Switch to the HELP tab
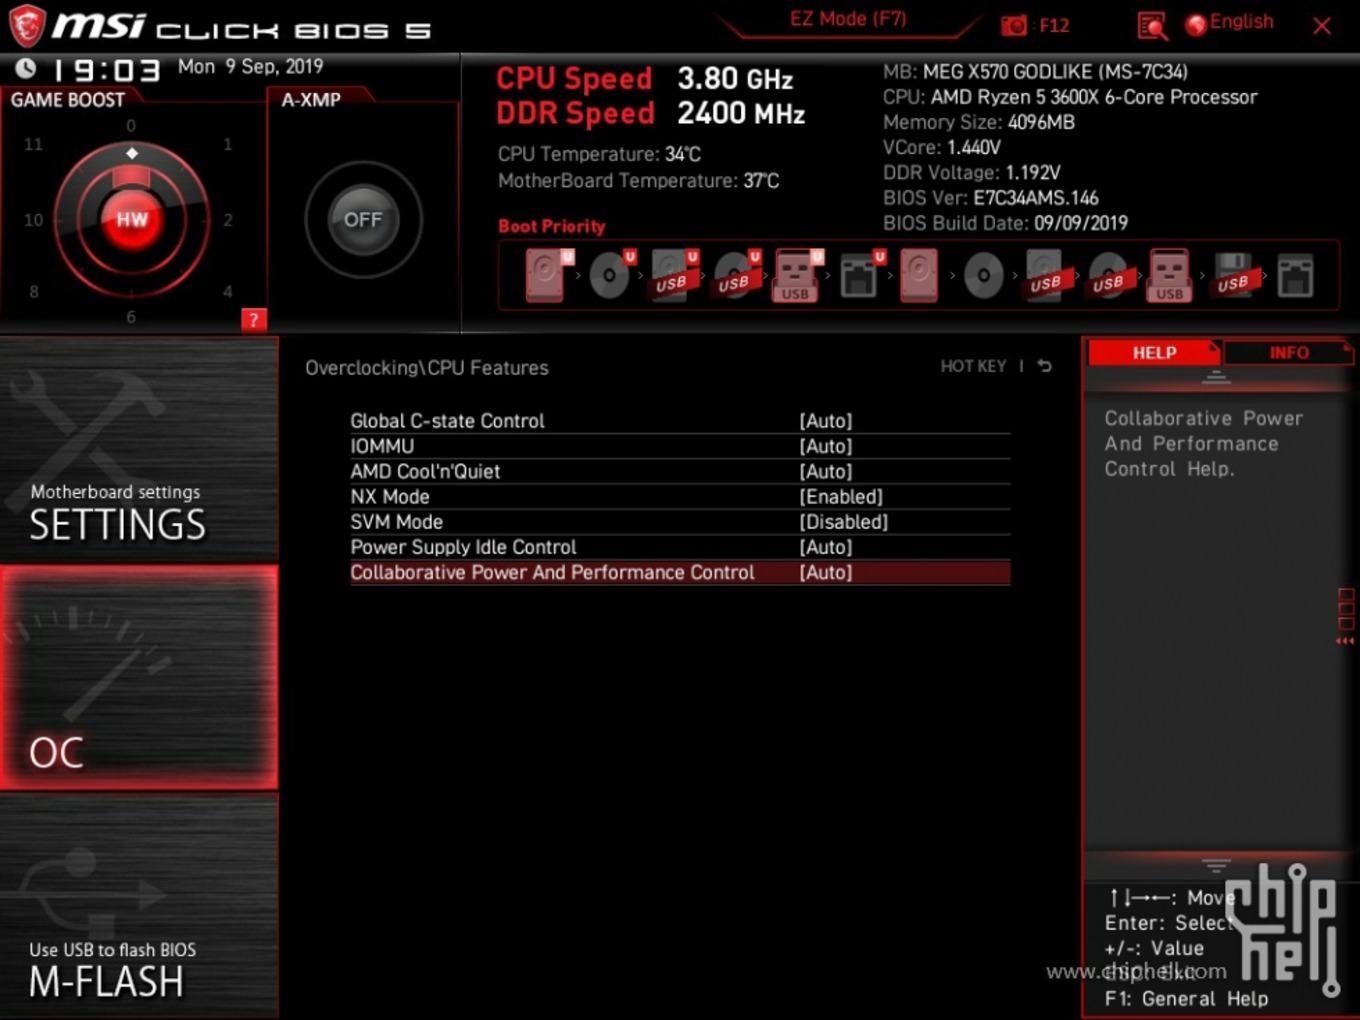 [1154, 352]
